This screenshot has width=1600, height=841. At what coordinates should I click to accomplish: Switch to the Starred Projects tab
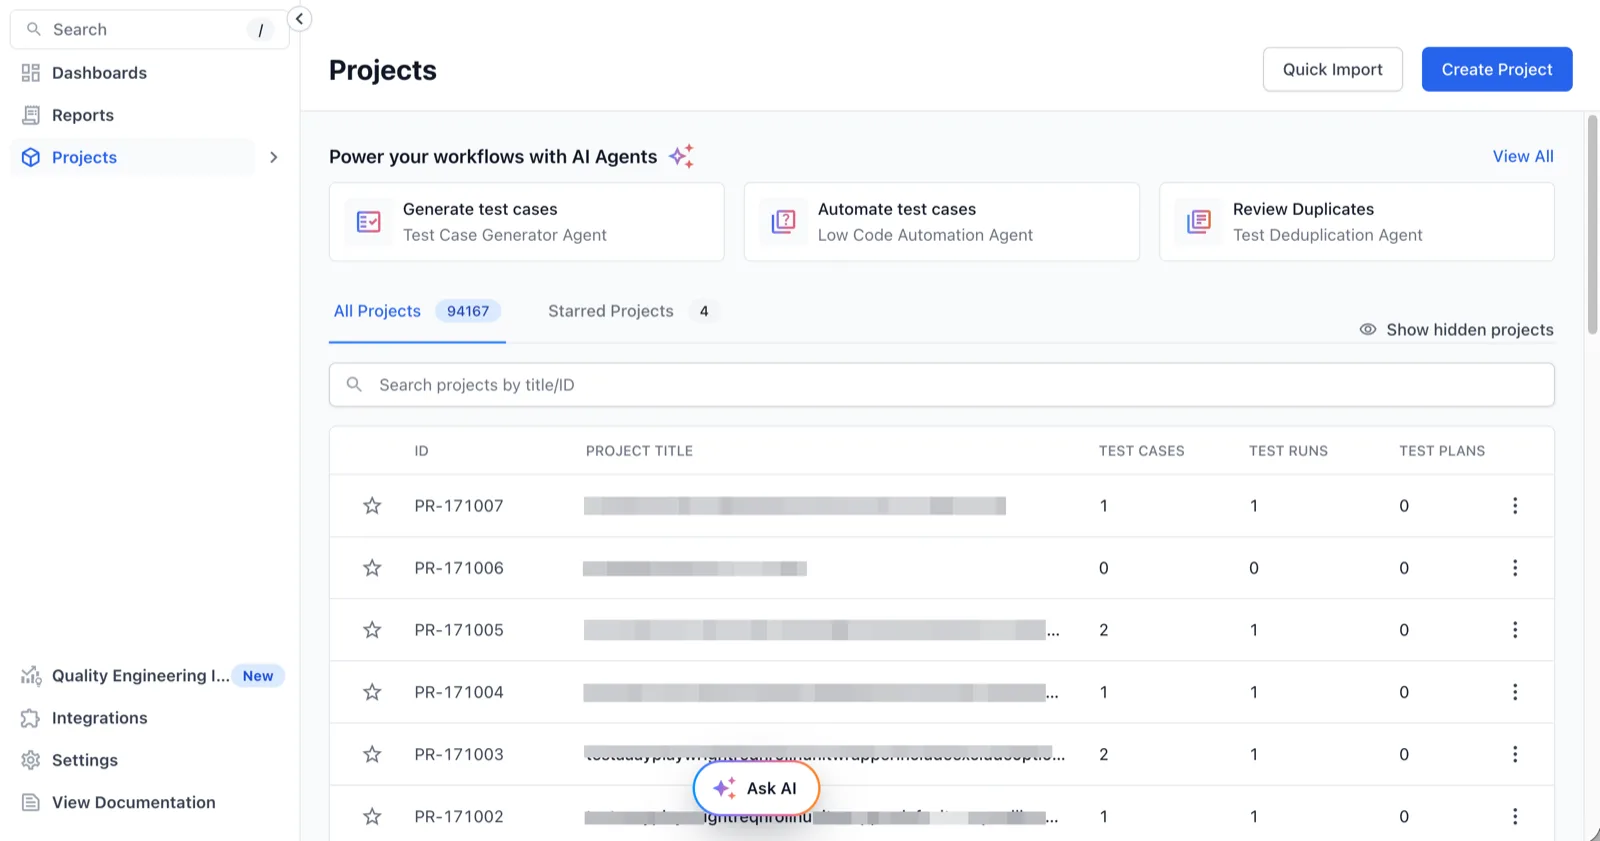(x=632, y=311)
